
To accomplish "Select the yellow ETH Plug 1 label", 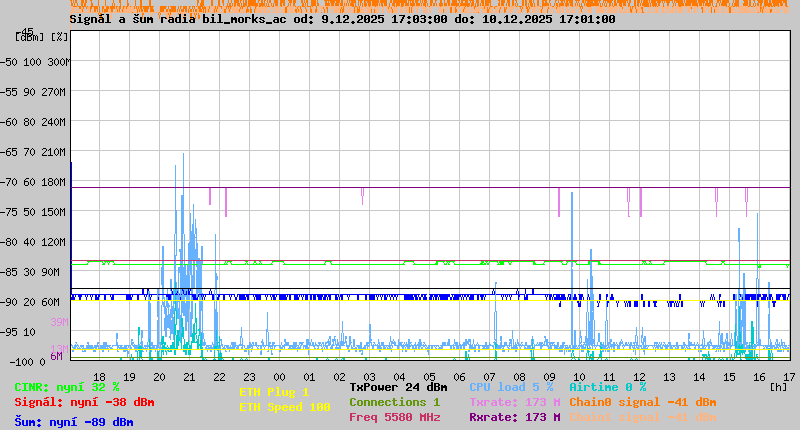I will (x=274, y=392).
